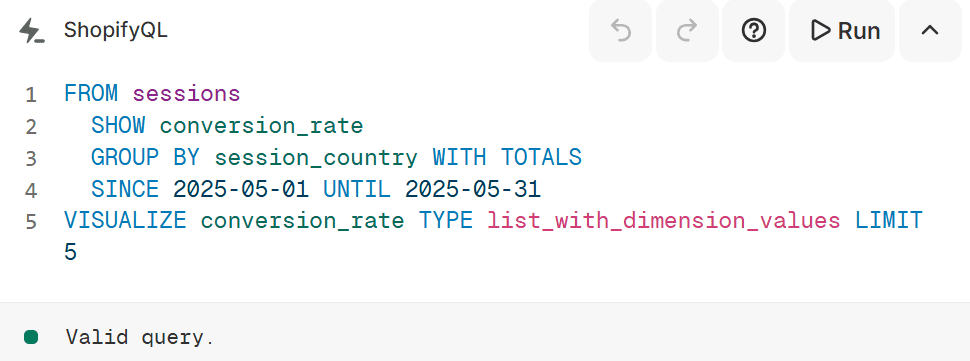Click the green valid status indicator

pyautogui.click(x=31, y=337)
